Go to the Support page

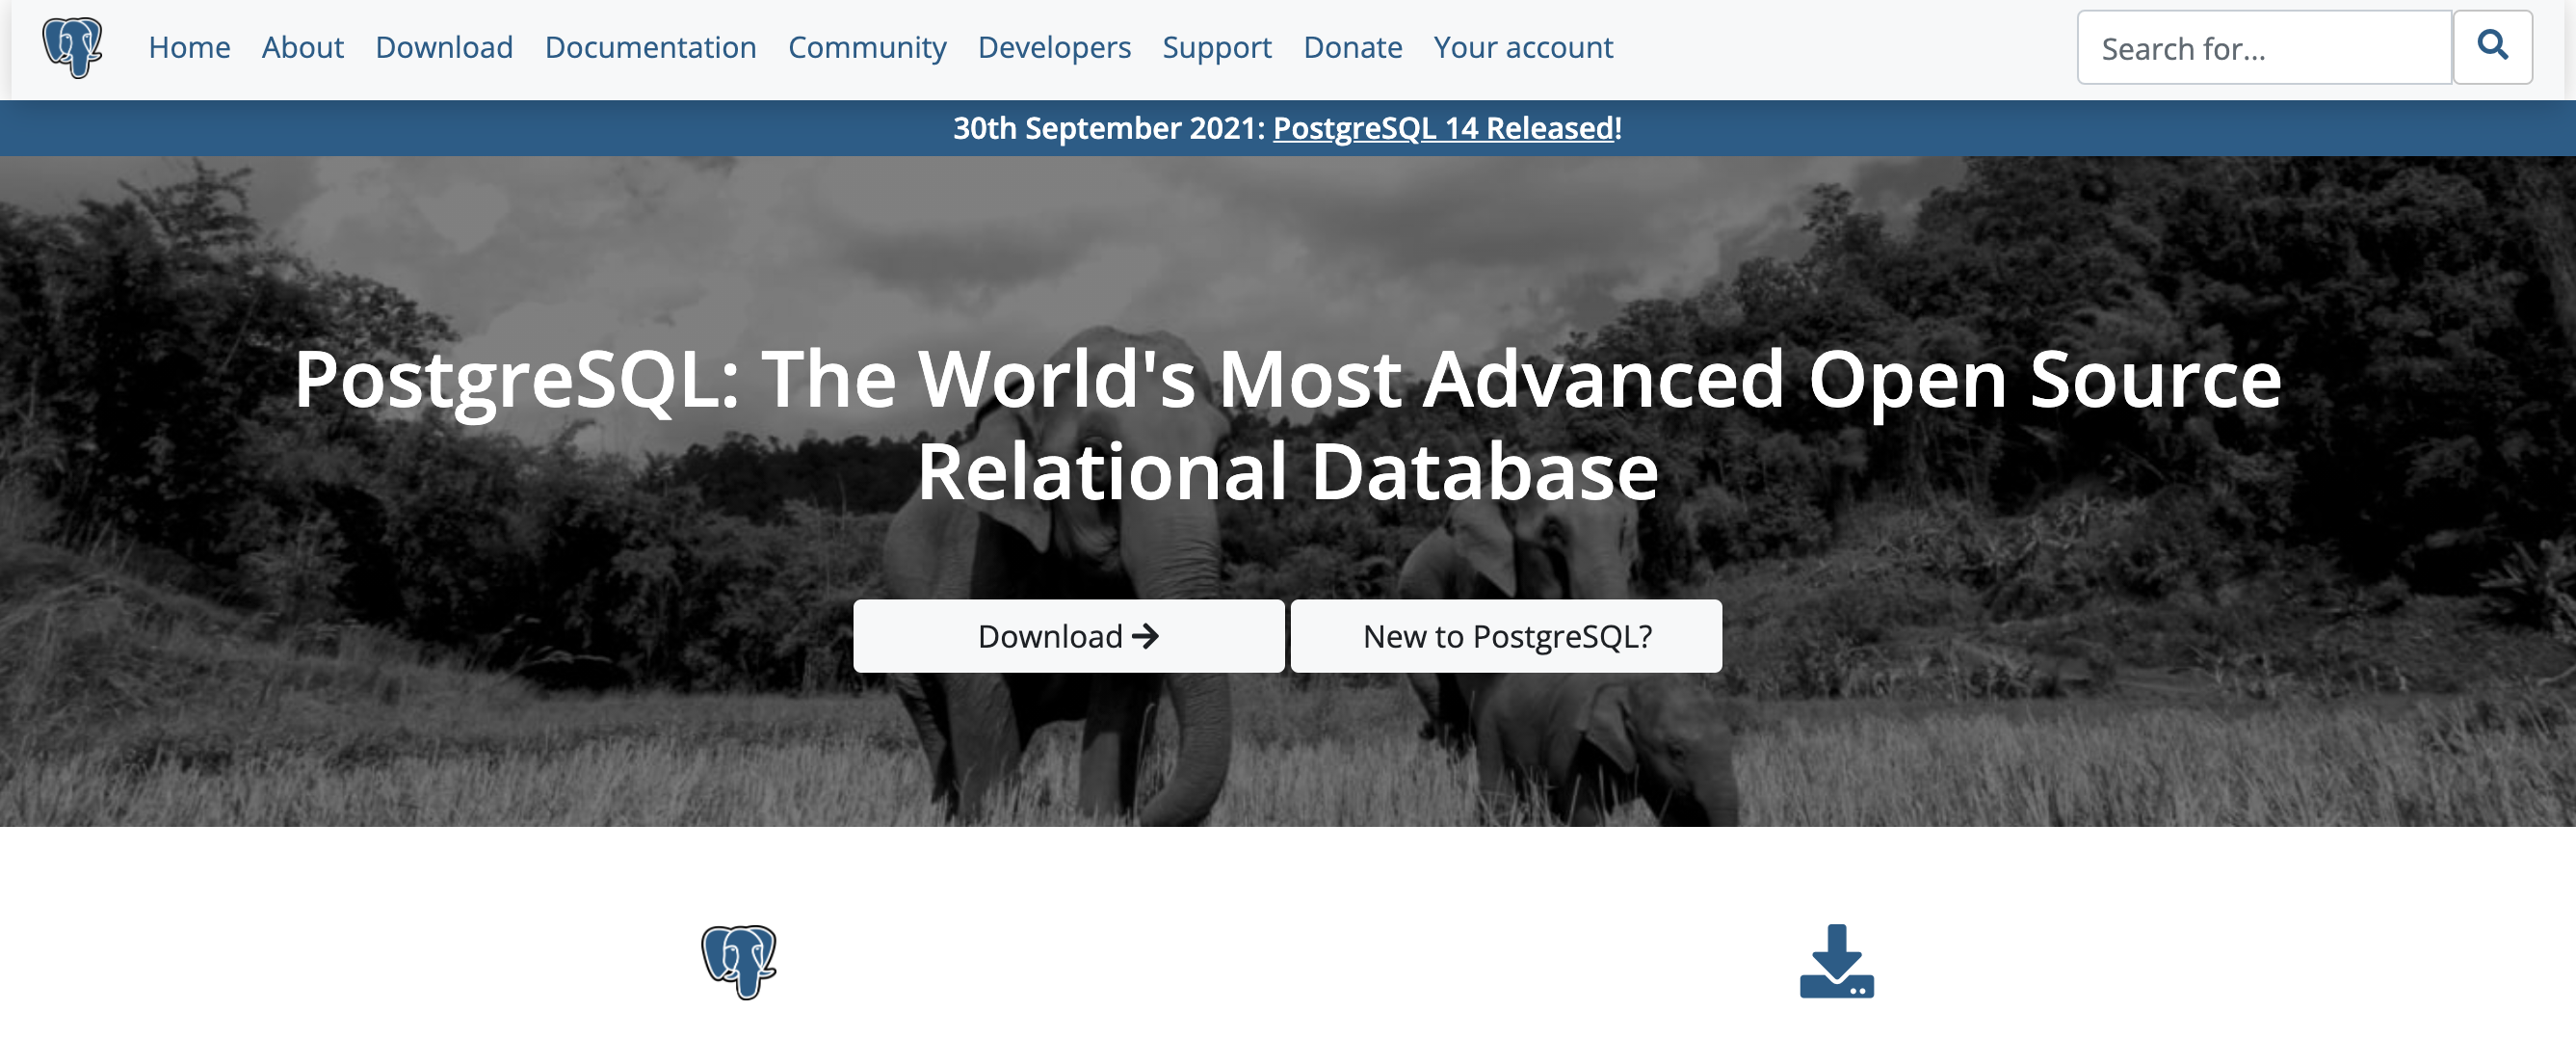coord(1216,47)
